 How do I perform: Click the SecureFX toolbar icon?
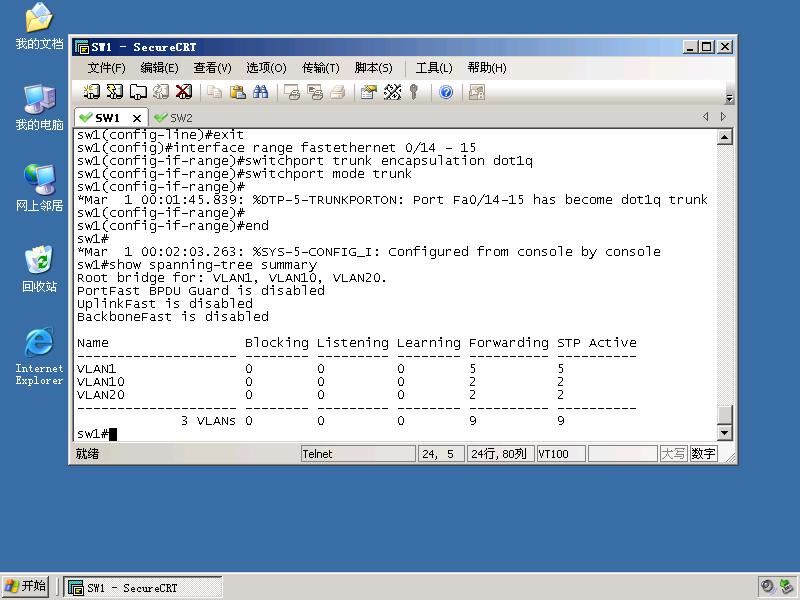click(x=477, y=92)
